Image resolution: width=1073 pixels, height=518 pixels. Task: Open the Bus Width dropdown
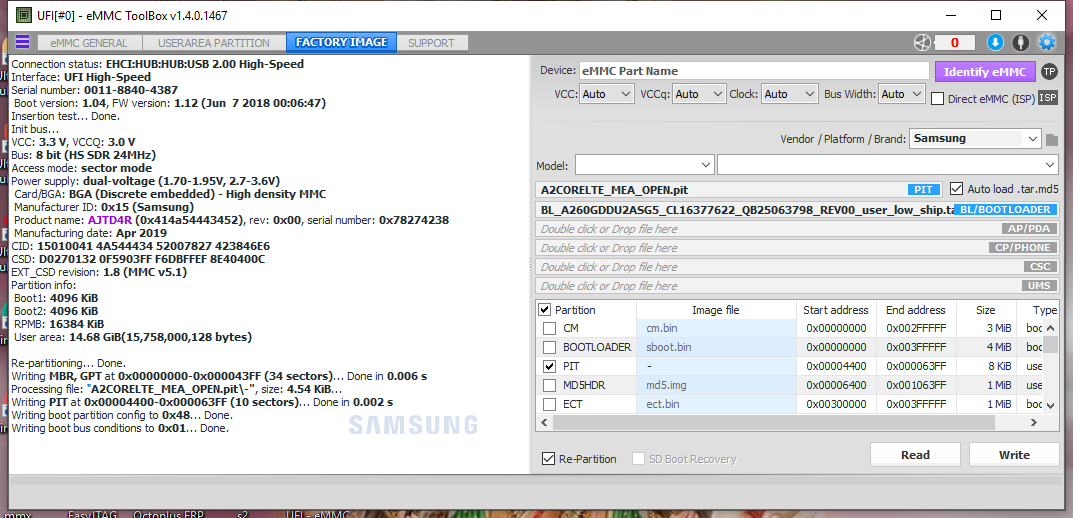[900, 94]
